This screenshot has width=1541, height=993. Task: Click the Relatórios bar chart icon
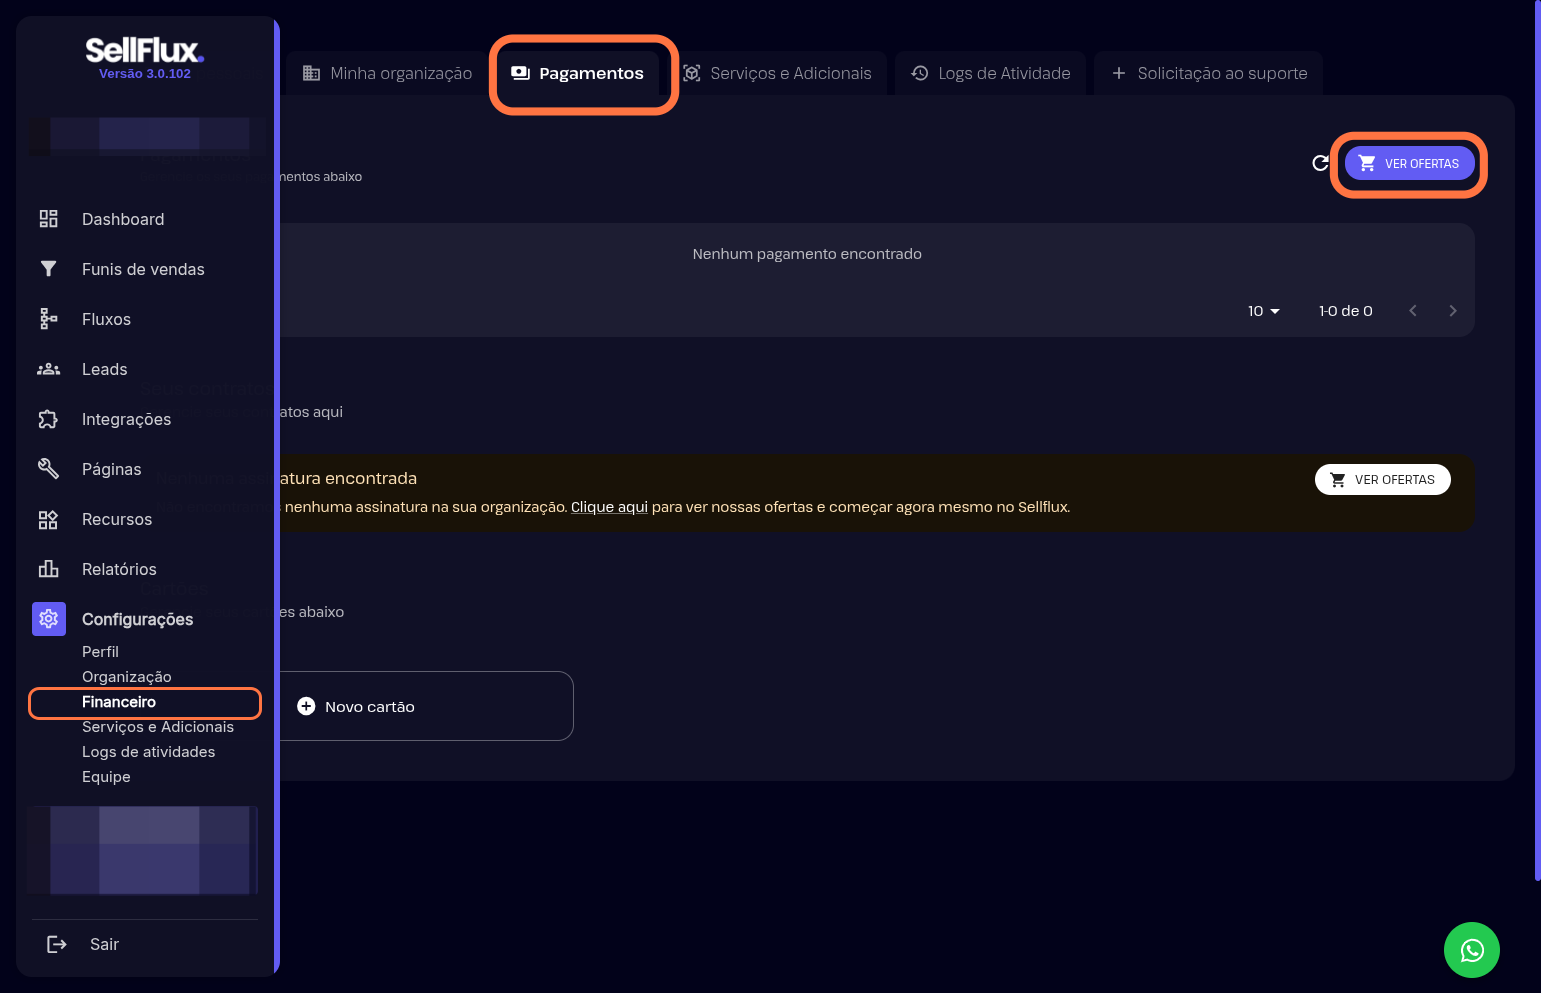(x=48, y=569)
